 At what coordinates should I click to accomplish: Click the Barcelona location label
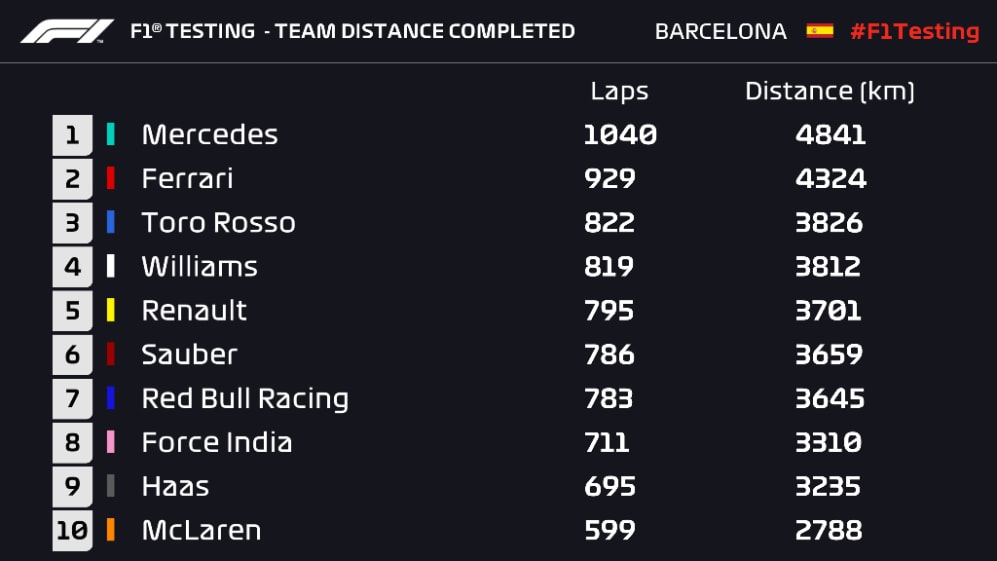(x=720, y=31)
